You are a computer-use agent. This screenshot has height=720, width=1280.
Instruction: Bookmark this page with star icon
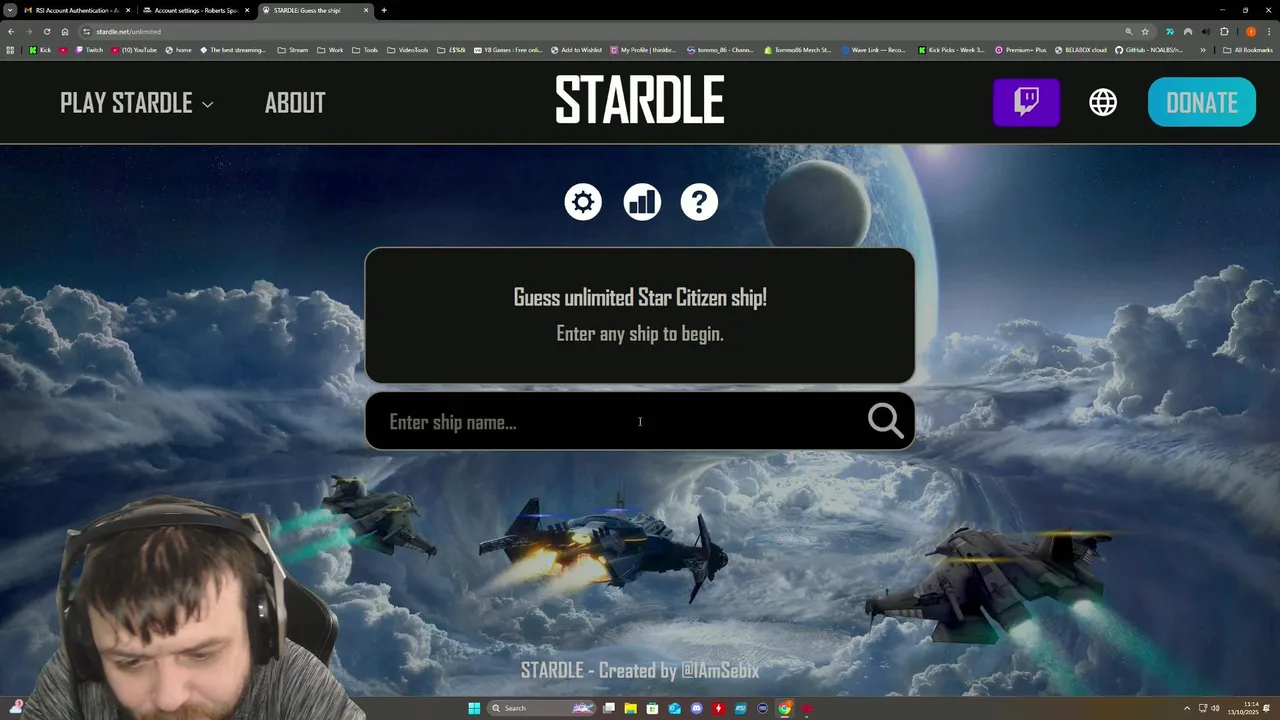(x=1145, y=31)
